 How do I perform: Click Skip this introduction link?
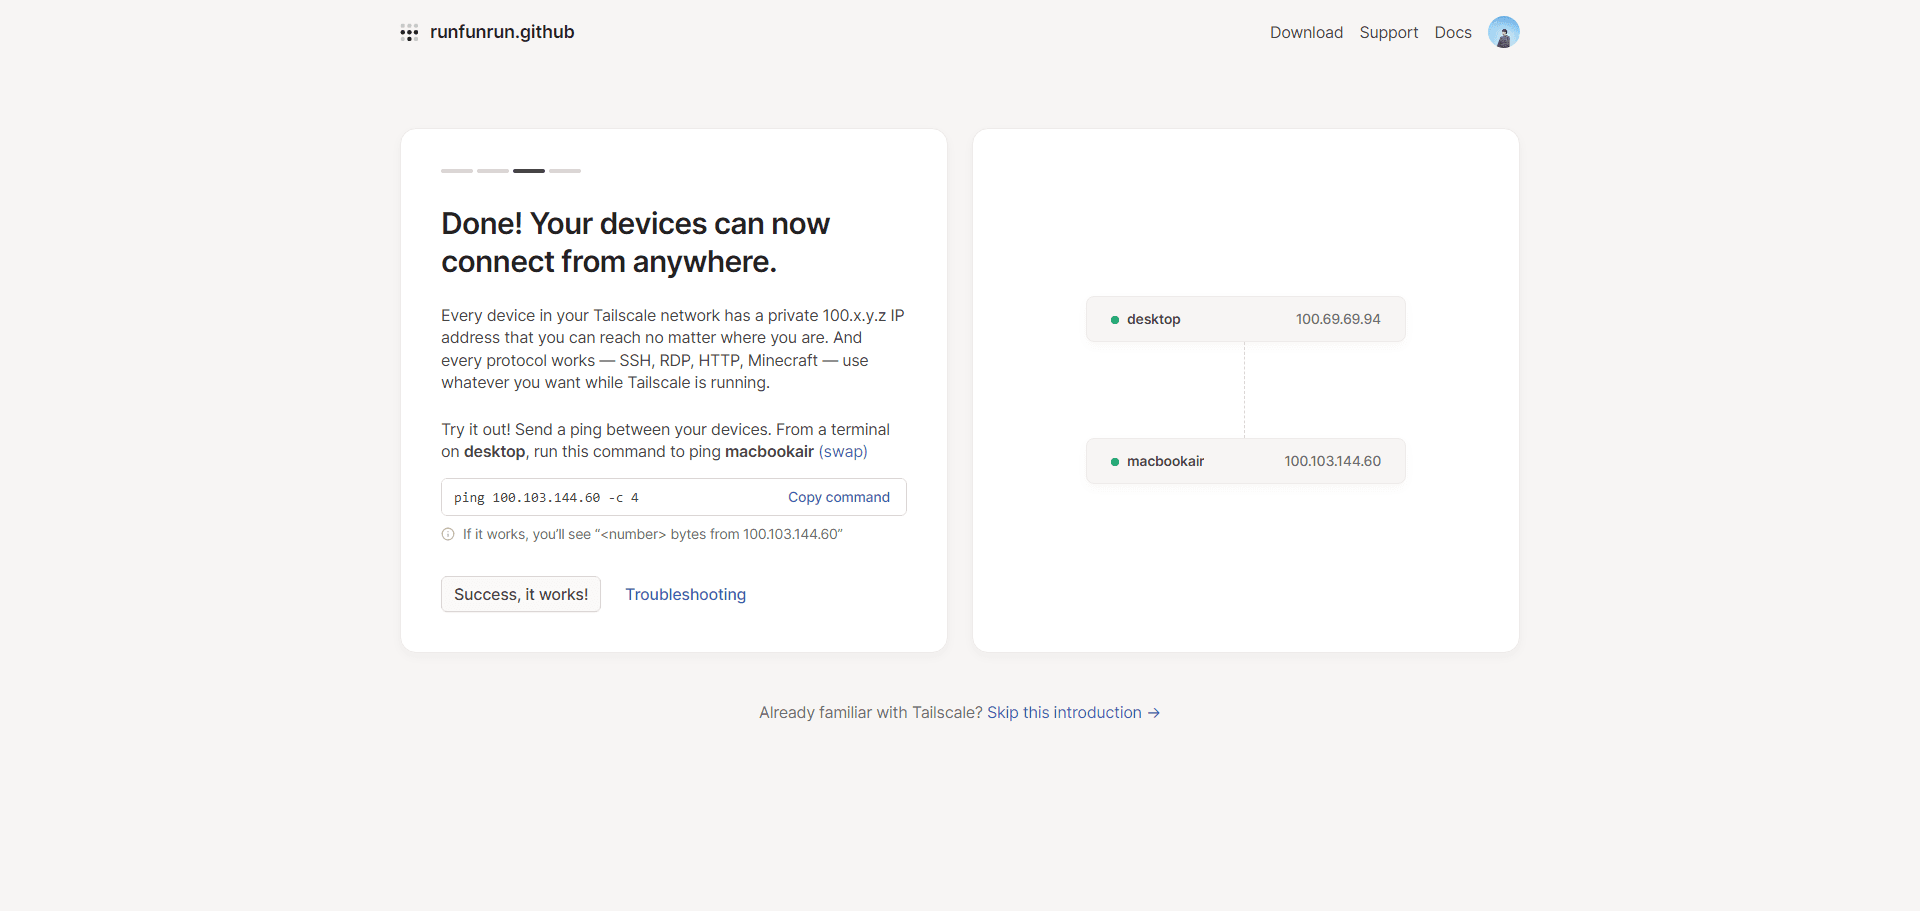(x=1064, y=713)
